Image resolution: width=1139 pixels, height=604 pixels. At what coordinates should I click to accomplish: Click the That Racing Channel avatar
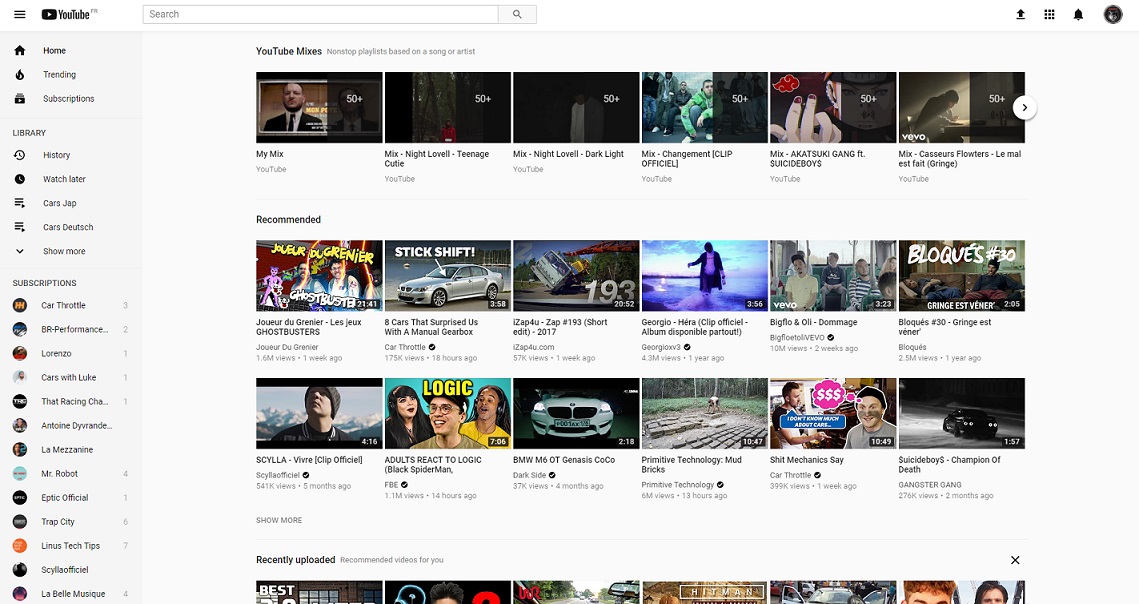click(x=20, y=401)
